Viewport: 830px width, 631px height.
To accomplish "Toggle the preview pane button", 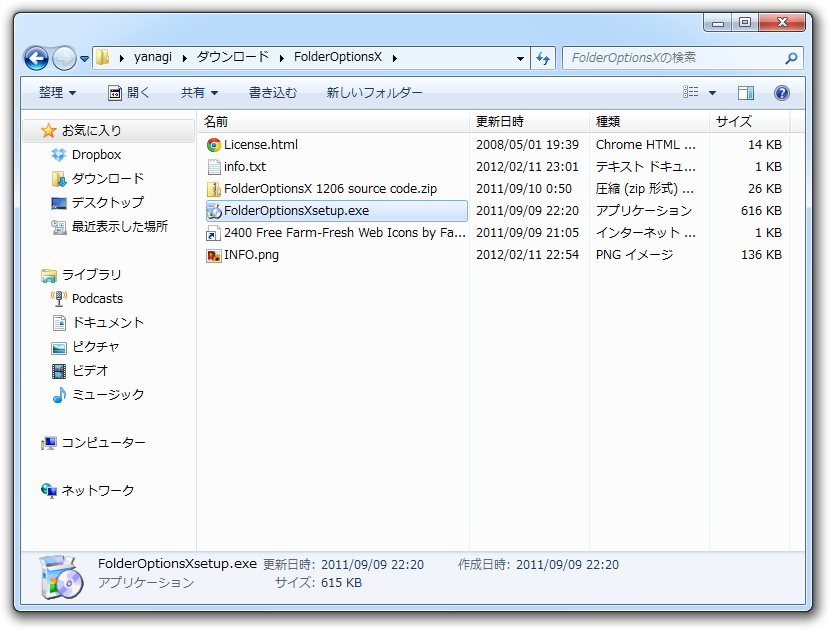I will (x=745, y=93).
